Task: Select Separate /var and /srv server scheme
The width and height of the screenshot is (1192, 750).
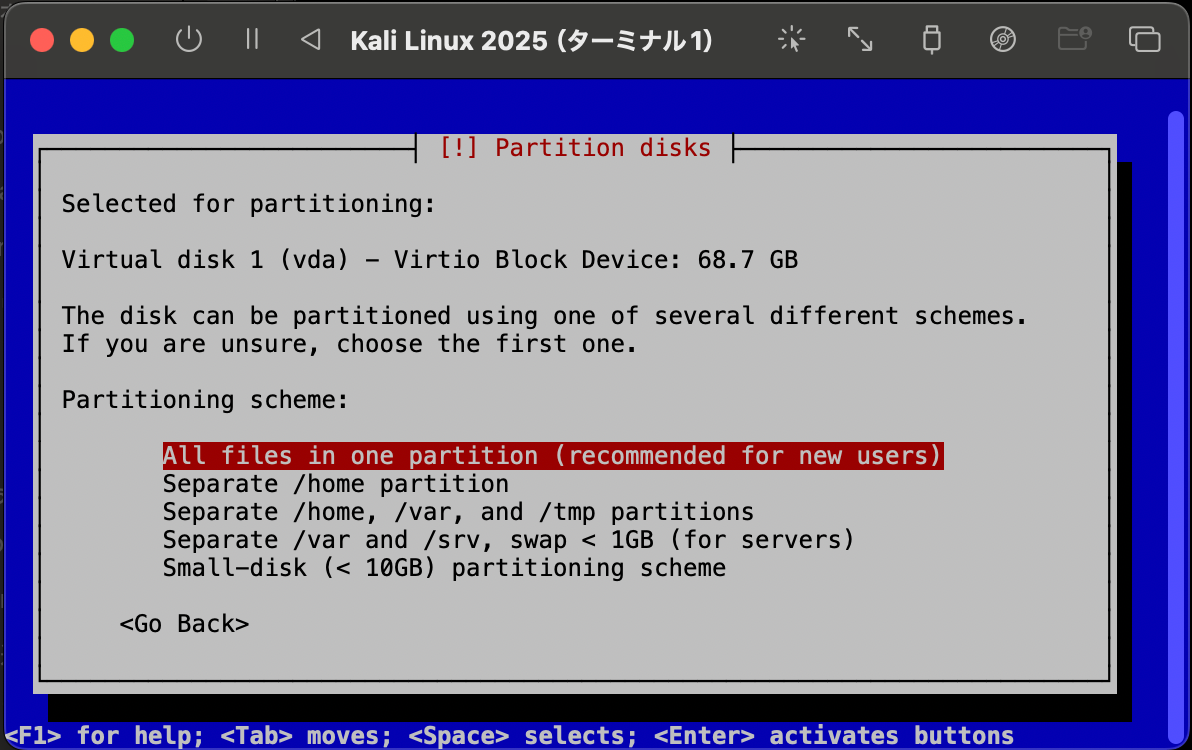Action: [508, 540]
